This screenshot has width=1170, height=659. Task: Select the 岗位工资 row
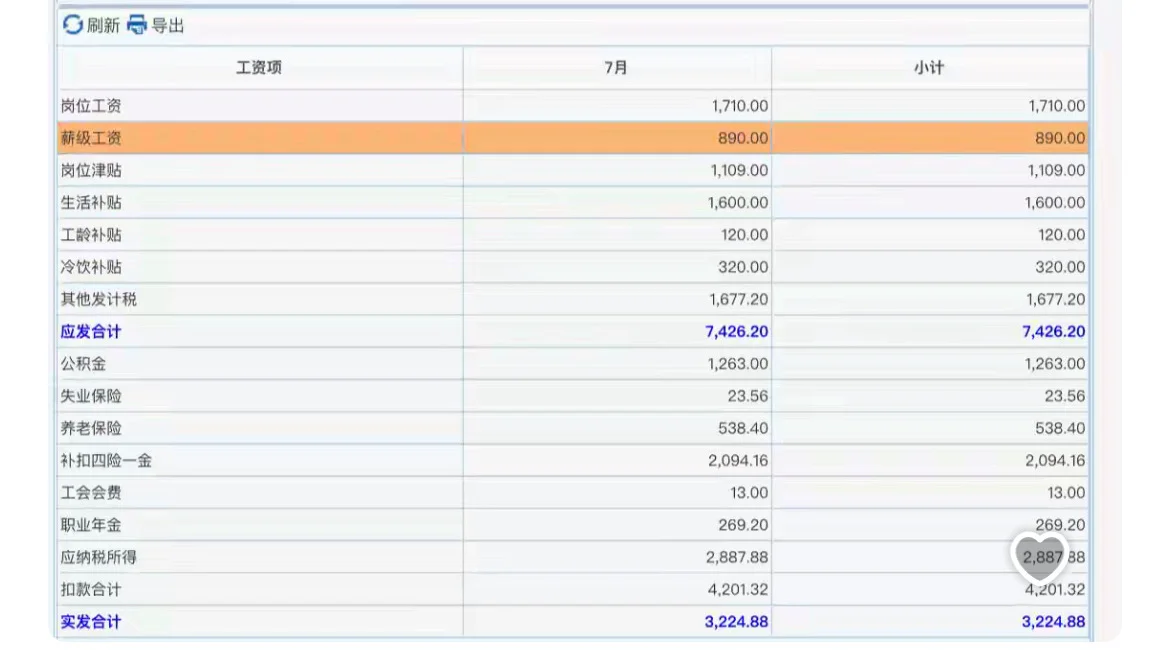tap(91, 106)
